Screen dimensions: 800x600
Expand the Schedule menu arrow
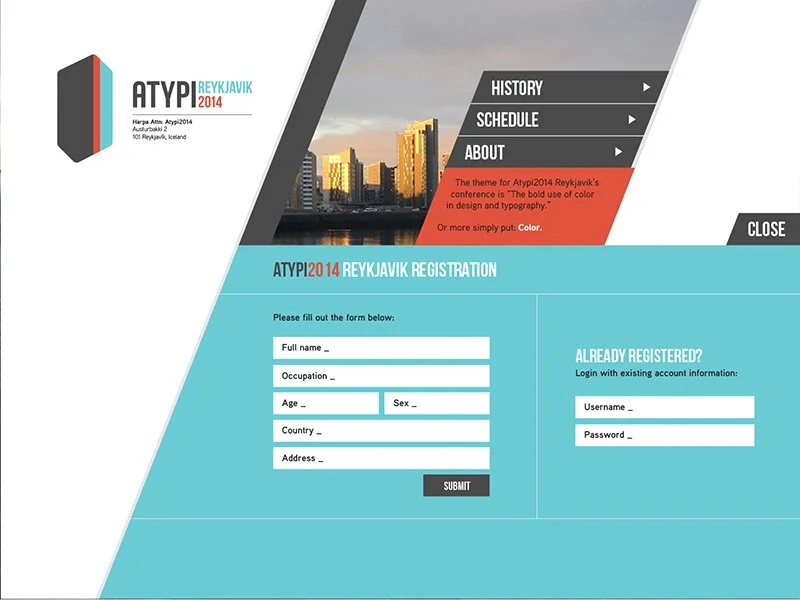point(632,119)
